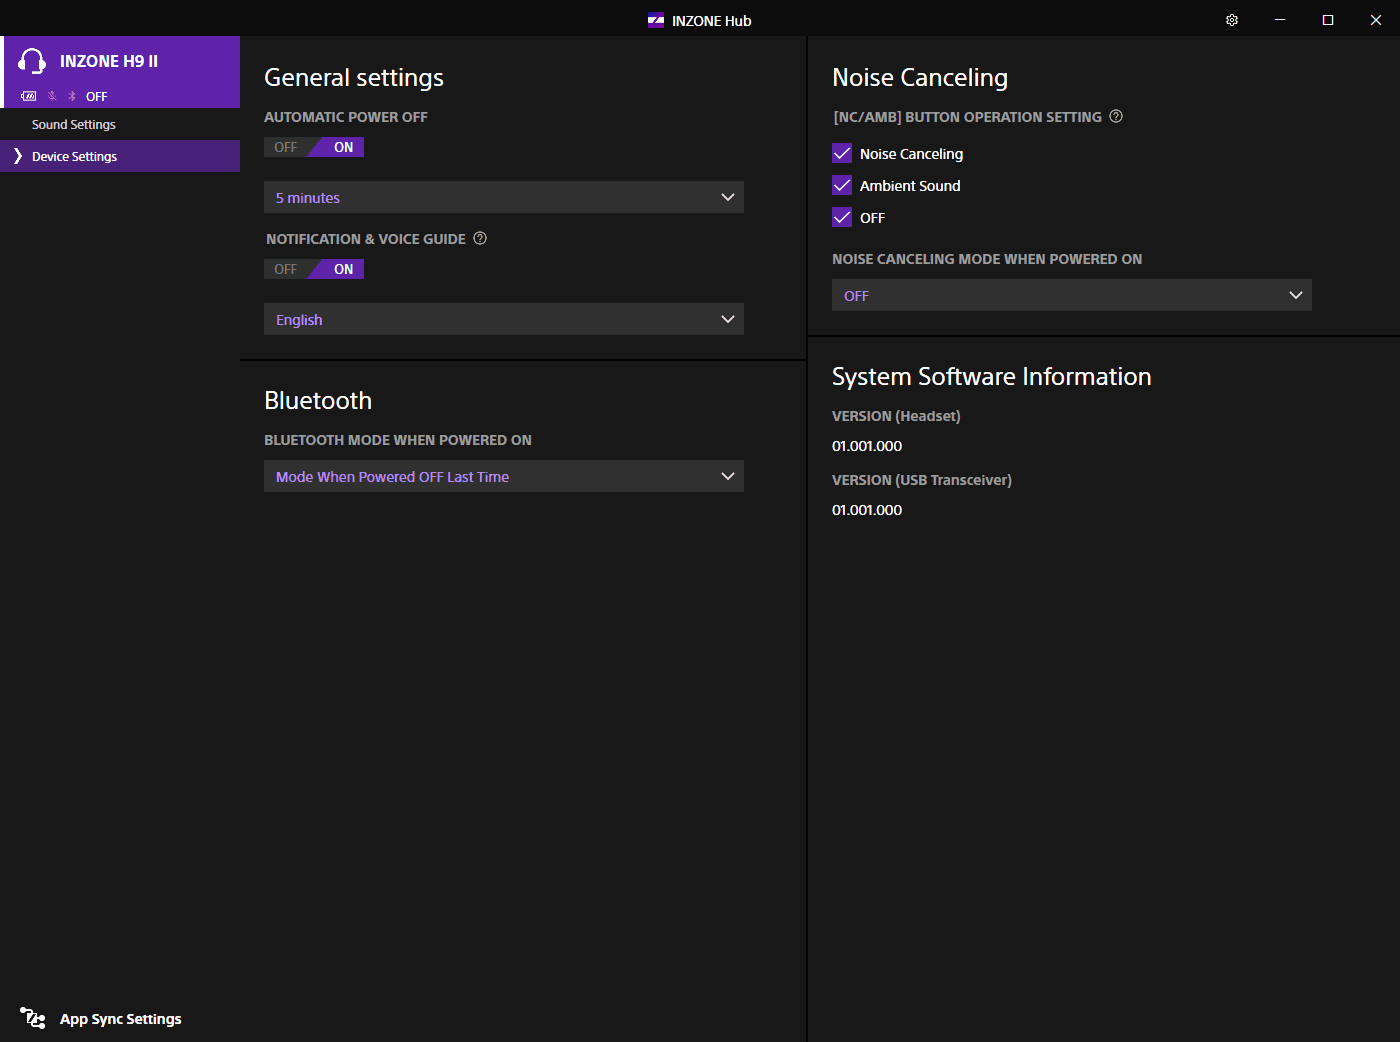Uncheck the Ambient Sound checkbox
1400x1042 pixels.
pyautogui.click(x=842, y=186)
